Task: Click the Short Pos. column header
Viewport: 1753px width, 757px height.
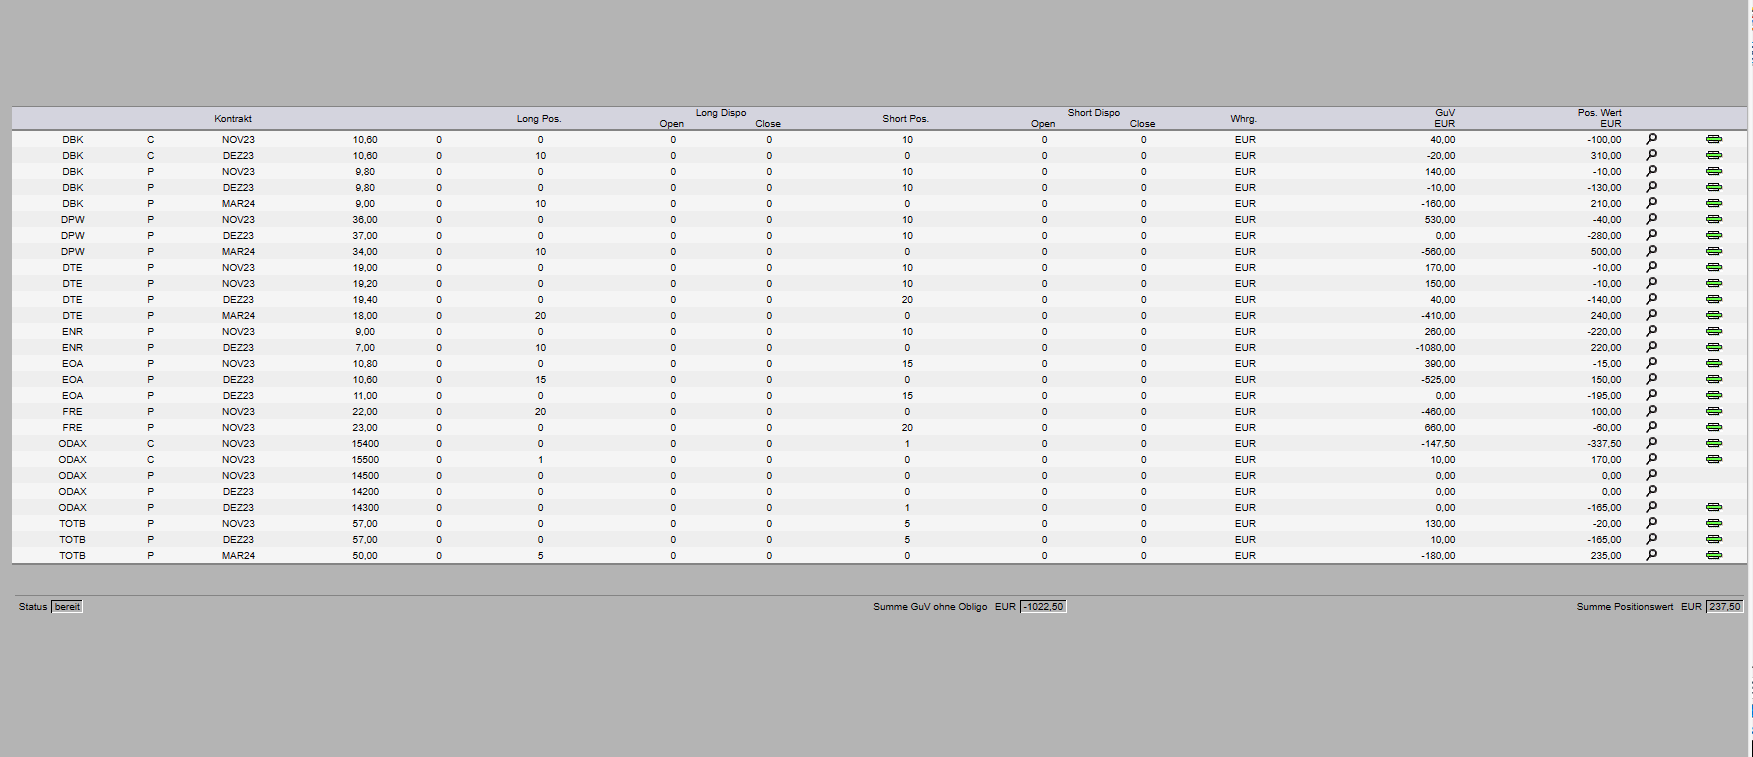Action: [905, 119]
